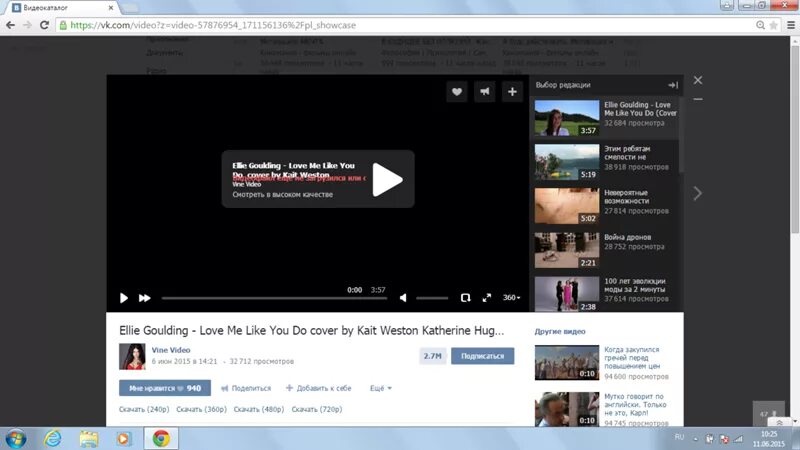Toggle loop playback icon in player controls
Screen dimensions: 800x450
[x=465, y=298]
